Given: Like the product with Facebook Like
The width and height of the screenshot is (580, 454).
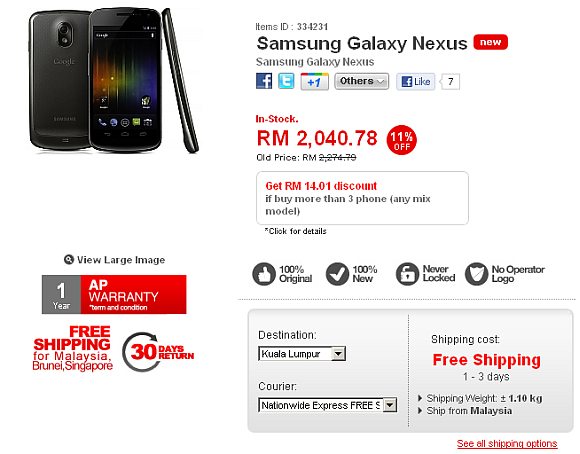Looking at the screenshot, I should coord(415,81).
